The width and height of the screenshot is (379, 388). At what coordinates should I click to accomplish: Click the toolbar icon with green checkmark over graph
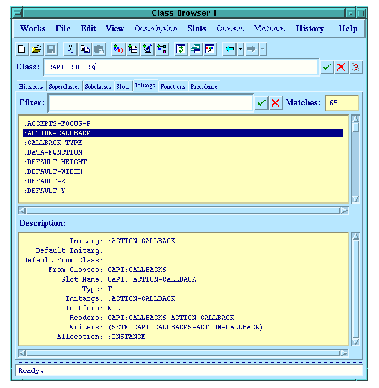click(147, 49)
